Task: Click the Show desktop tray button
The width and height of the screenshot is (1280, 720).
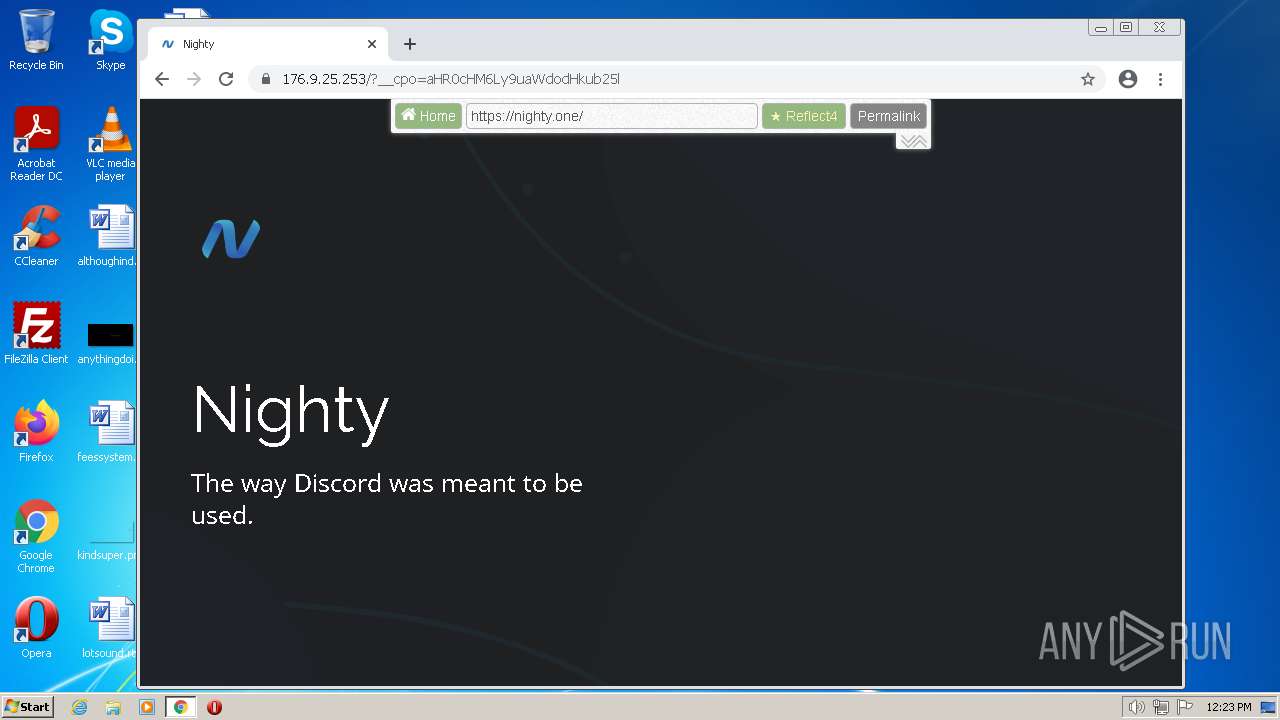Action: click(1269, 707)
